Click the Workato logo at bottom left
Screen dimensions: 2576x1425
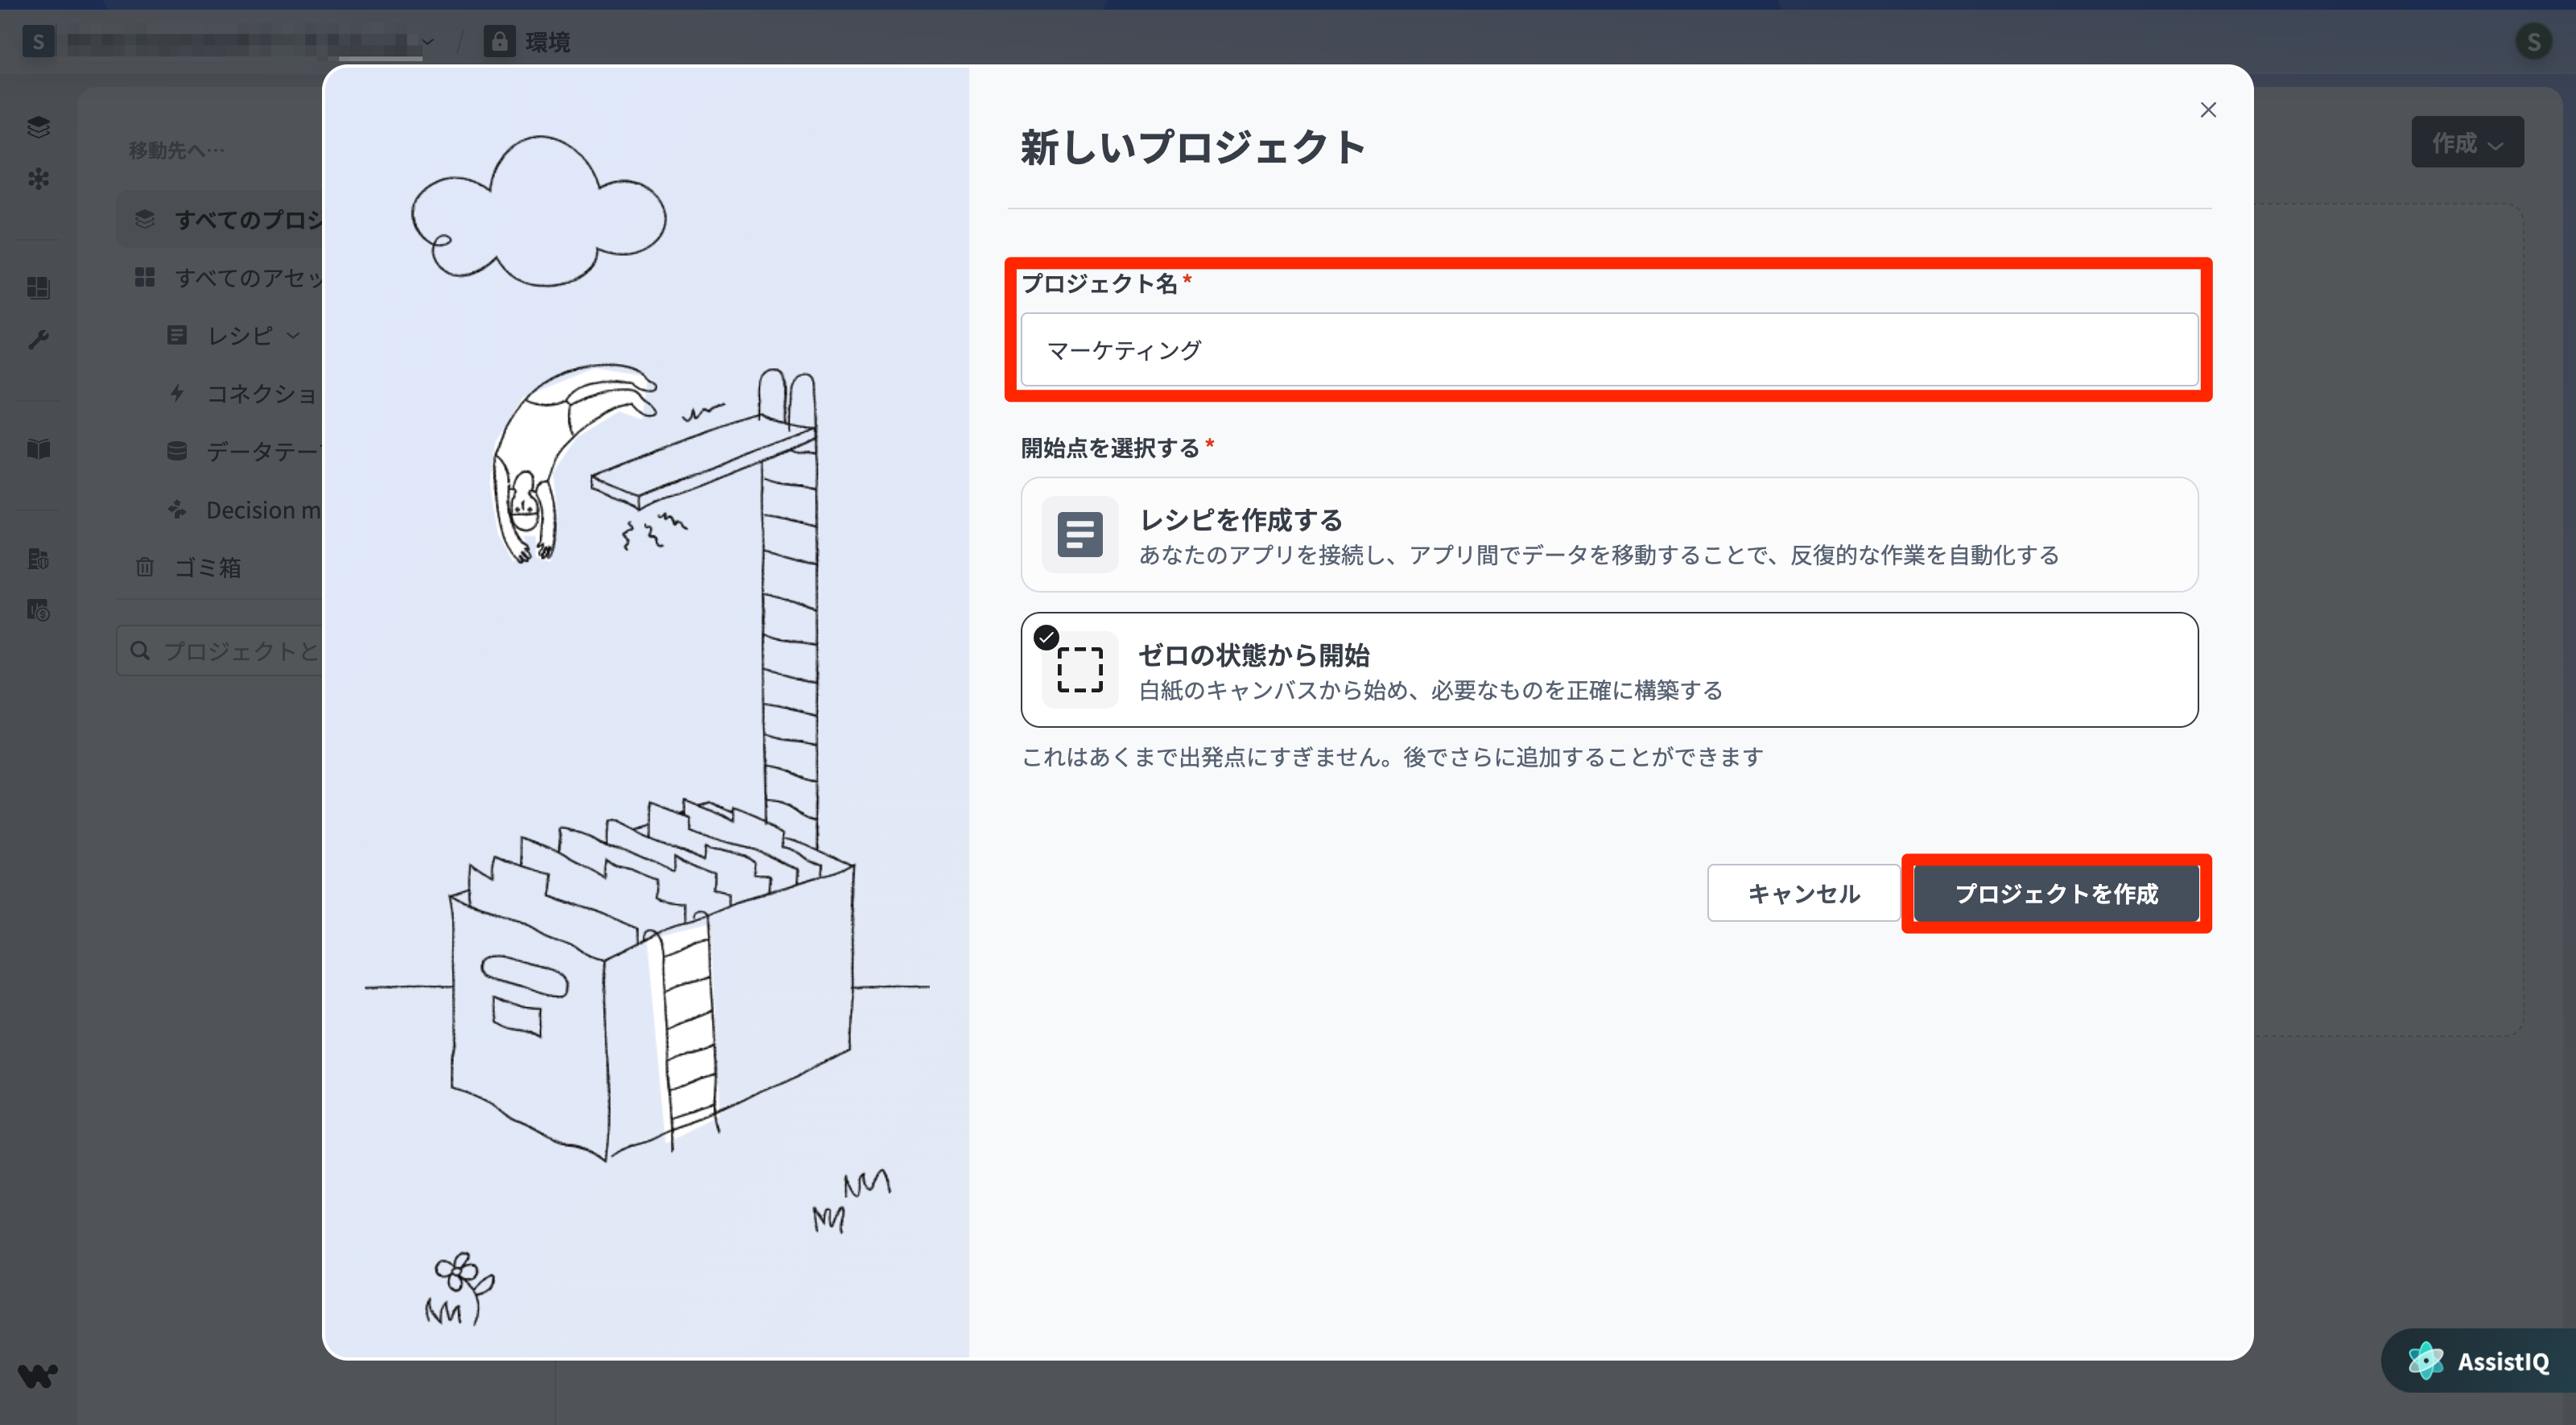38,1376
